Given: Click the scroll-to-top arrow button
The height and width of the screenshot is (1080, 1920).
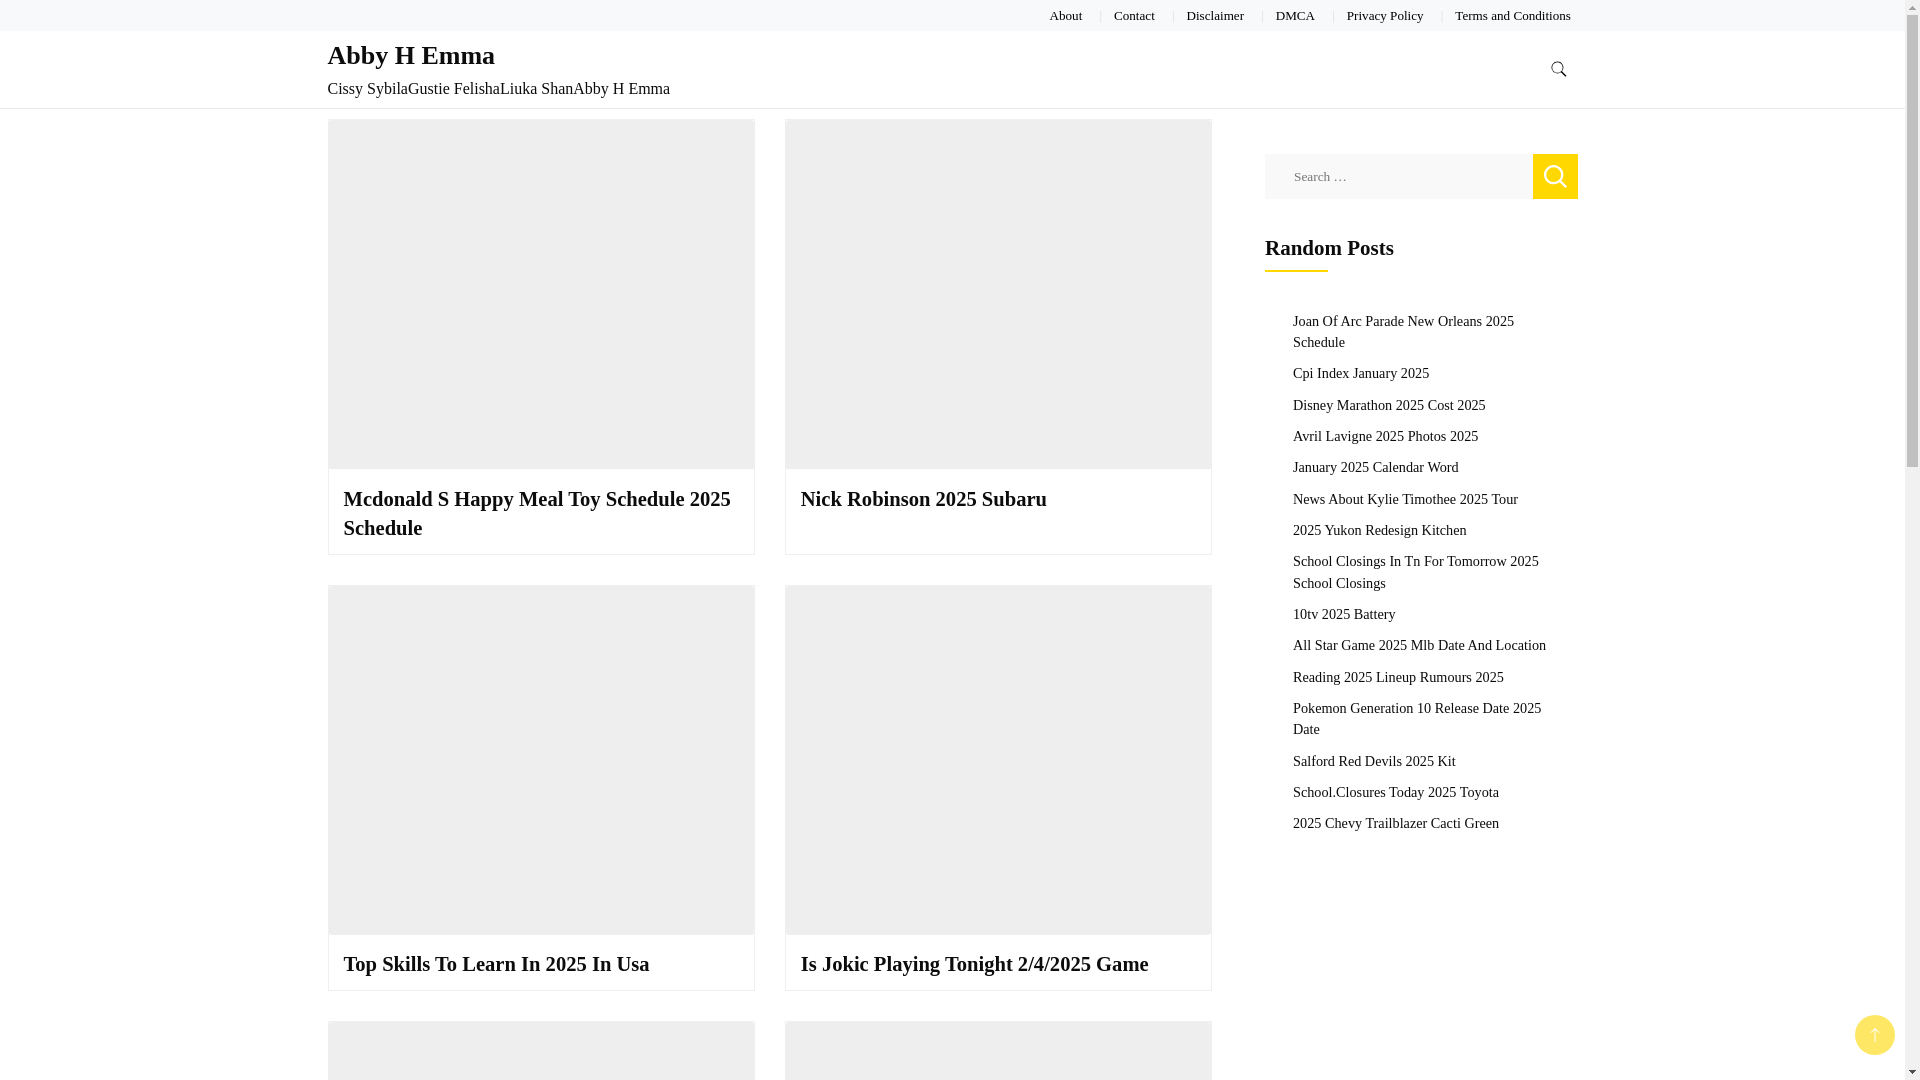Looking at the screenshot, I should click(1874, 1035).
